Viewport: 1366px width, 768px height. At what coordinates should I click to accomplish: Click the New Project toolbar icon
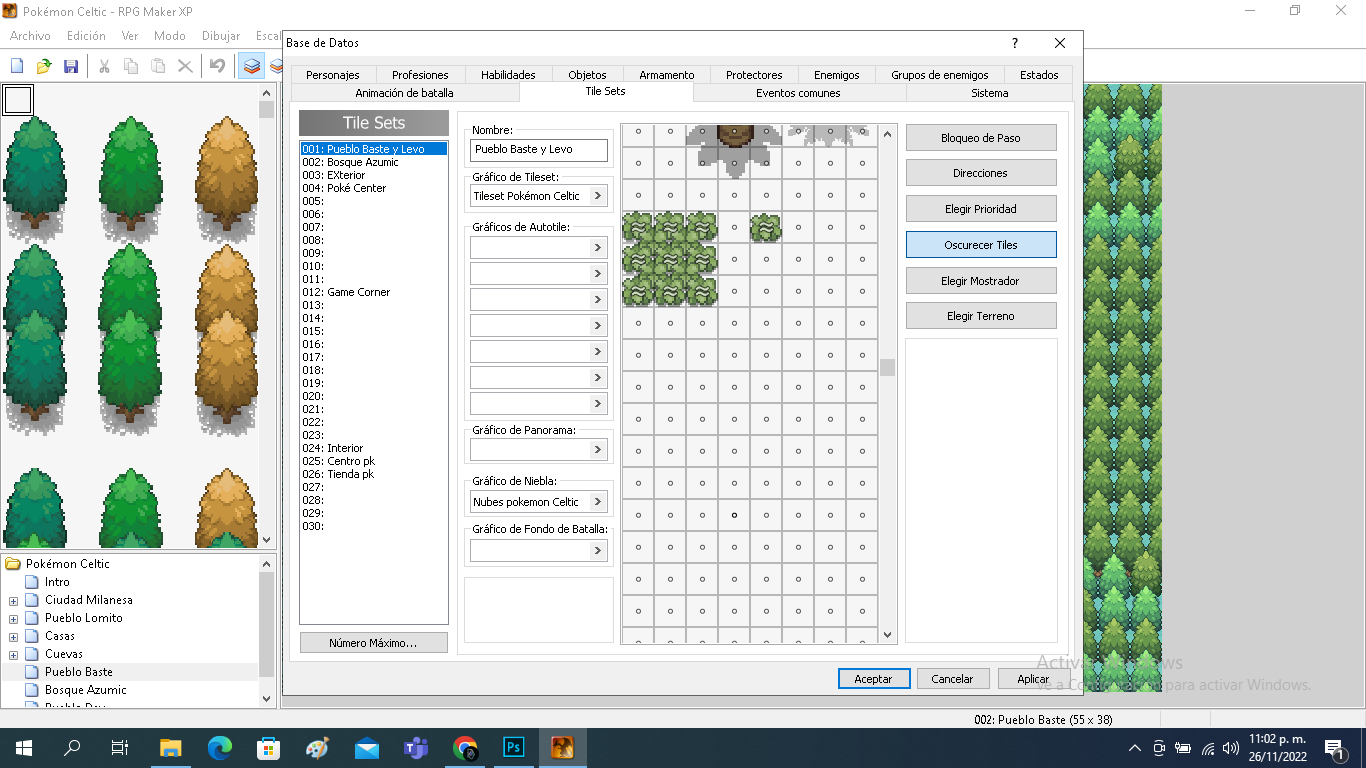coord(17,66)
